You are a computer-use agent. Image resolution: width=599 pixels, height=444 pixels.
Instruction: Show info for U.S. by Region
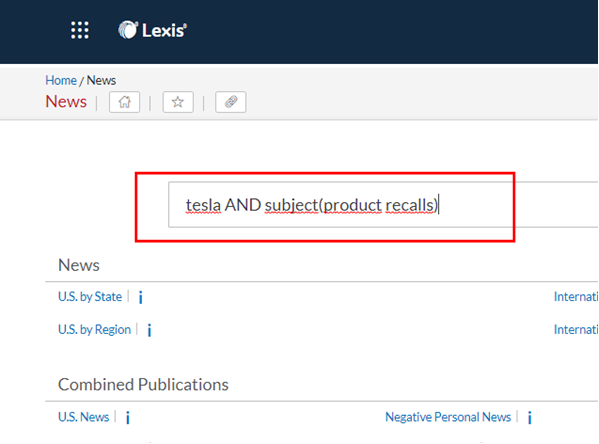click(x=149, y=330)
